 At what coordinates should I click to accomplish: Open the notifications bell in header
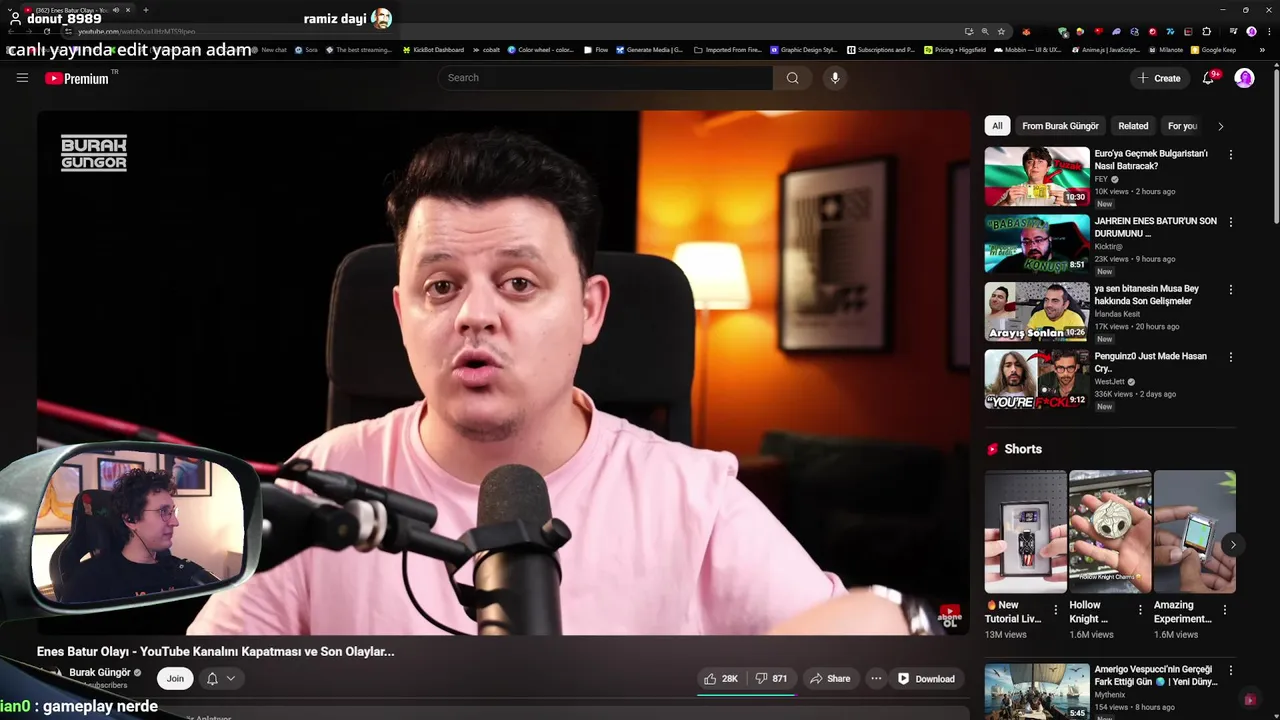coord(1208,78)
